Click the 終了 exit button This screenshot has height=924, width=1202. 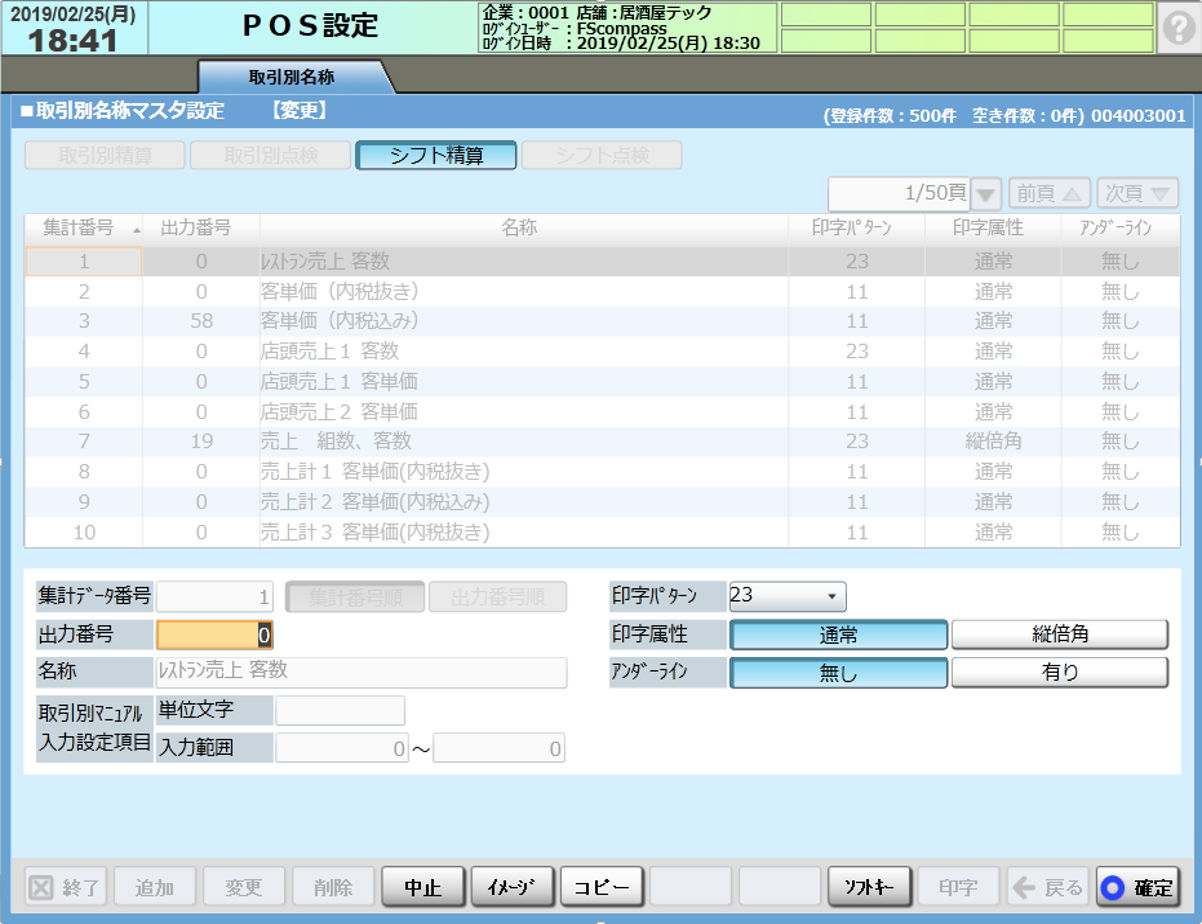[x=66, y=887]
